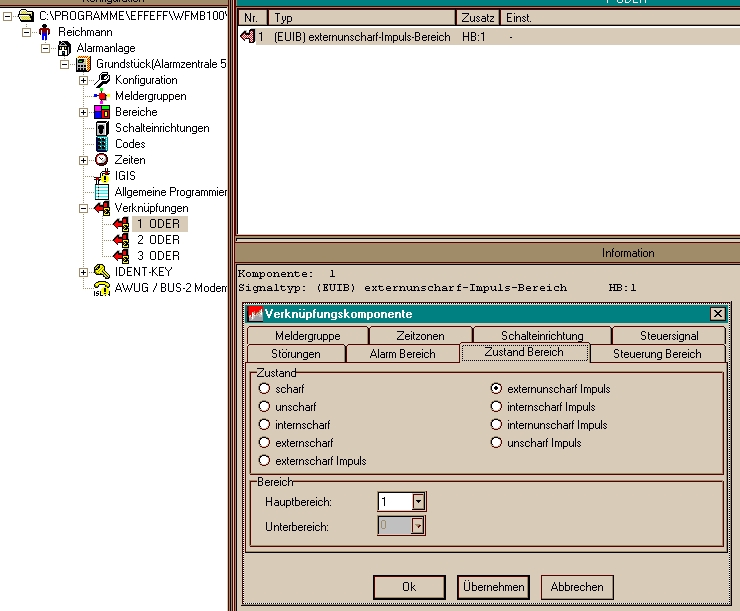Click the Meldergruppen icon in tree
The width and height of the screenshot is (740, 611).
click(x=102, y=96)
